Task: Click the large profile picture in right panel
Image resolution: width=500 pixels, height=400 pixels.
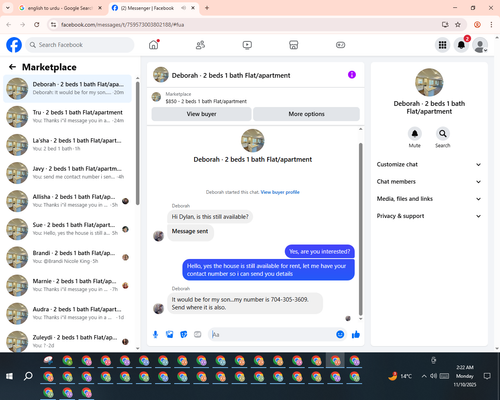Action: point(429,82)
